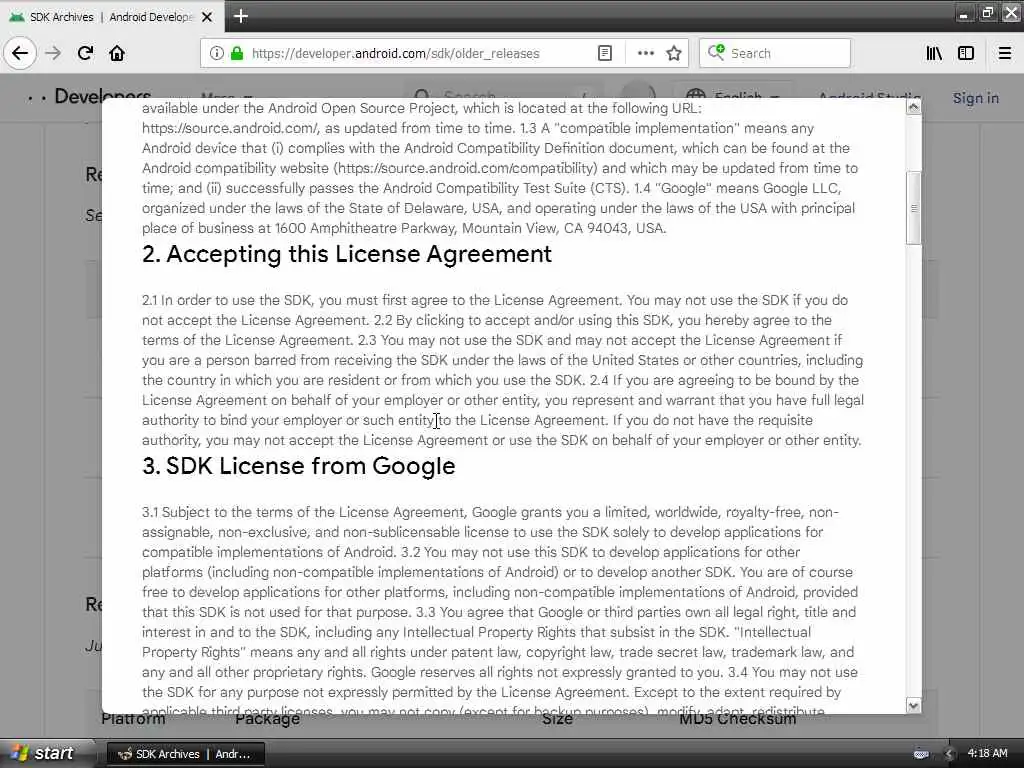The width and height of the screenshot is (1024, 768).
Task: Open page actions three-dots menu
Action: click(645, 53)
